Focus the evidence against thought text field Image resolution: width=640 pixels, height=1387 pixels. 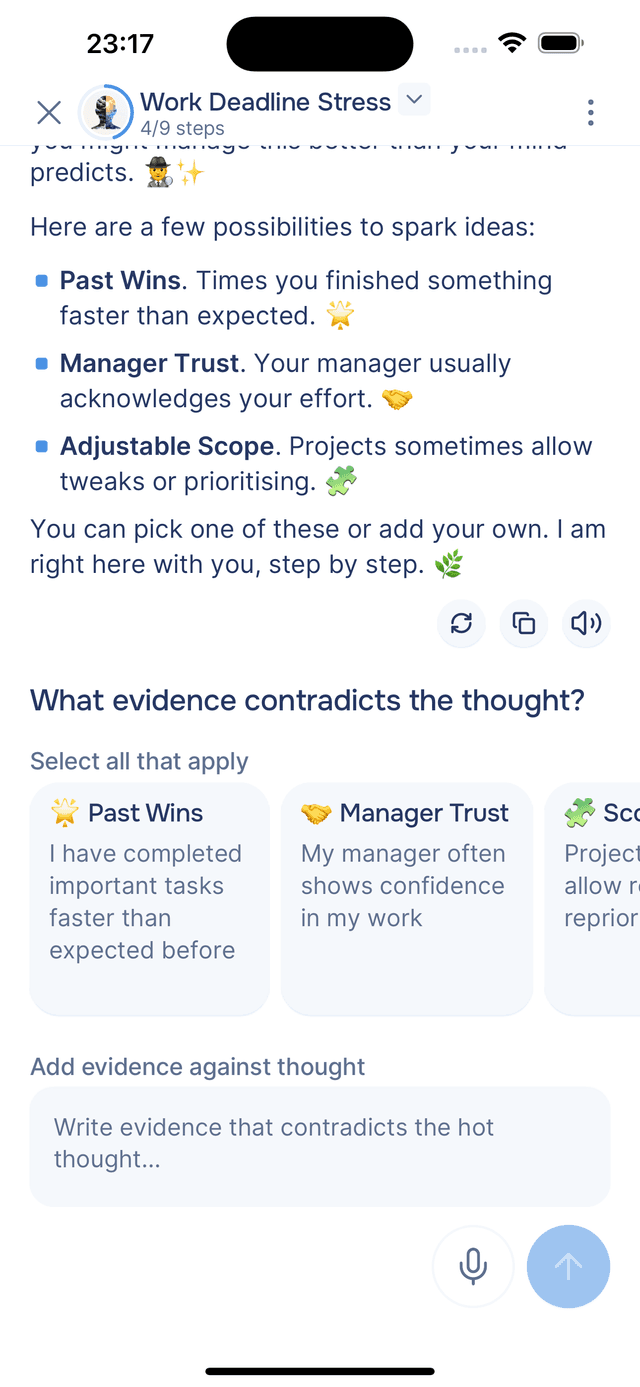click(320, 1146)
